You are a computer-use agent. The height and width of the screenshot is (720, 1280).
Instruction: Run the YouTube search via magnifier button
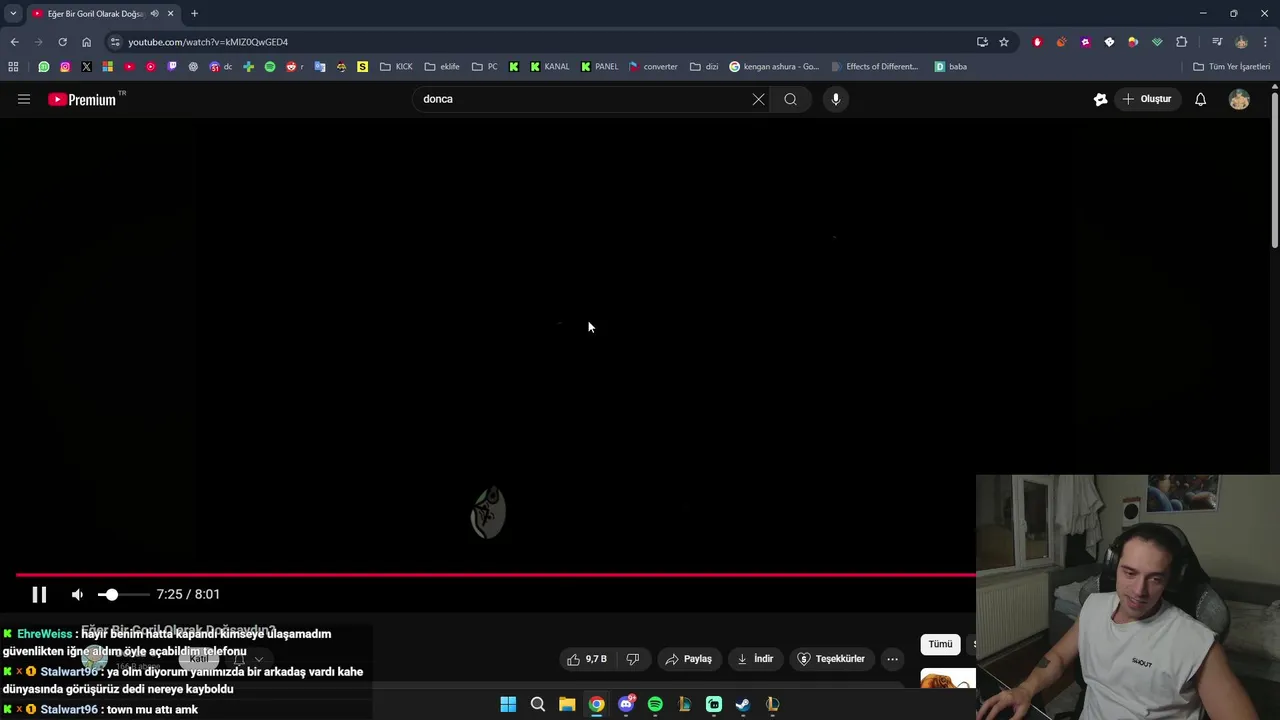coord(790,99)
